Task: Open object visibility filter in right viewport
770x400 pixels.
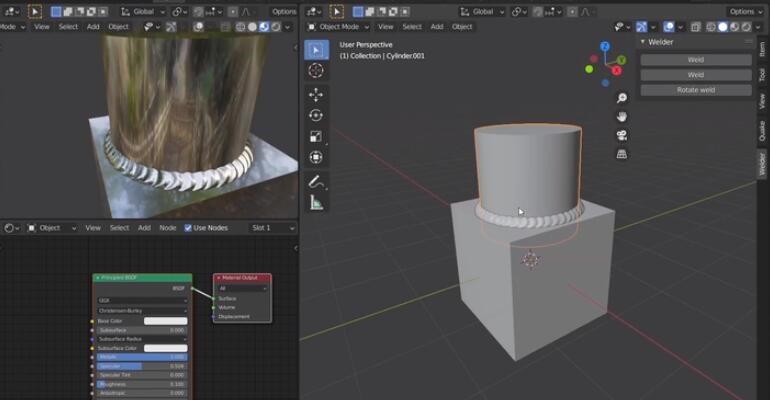Action: 622,27
